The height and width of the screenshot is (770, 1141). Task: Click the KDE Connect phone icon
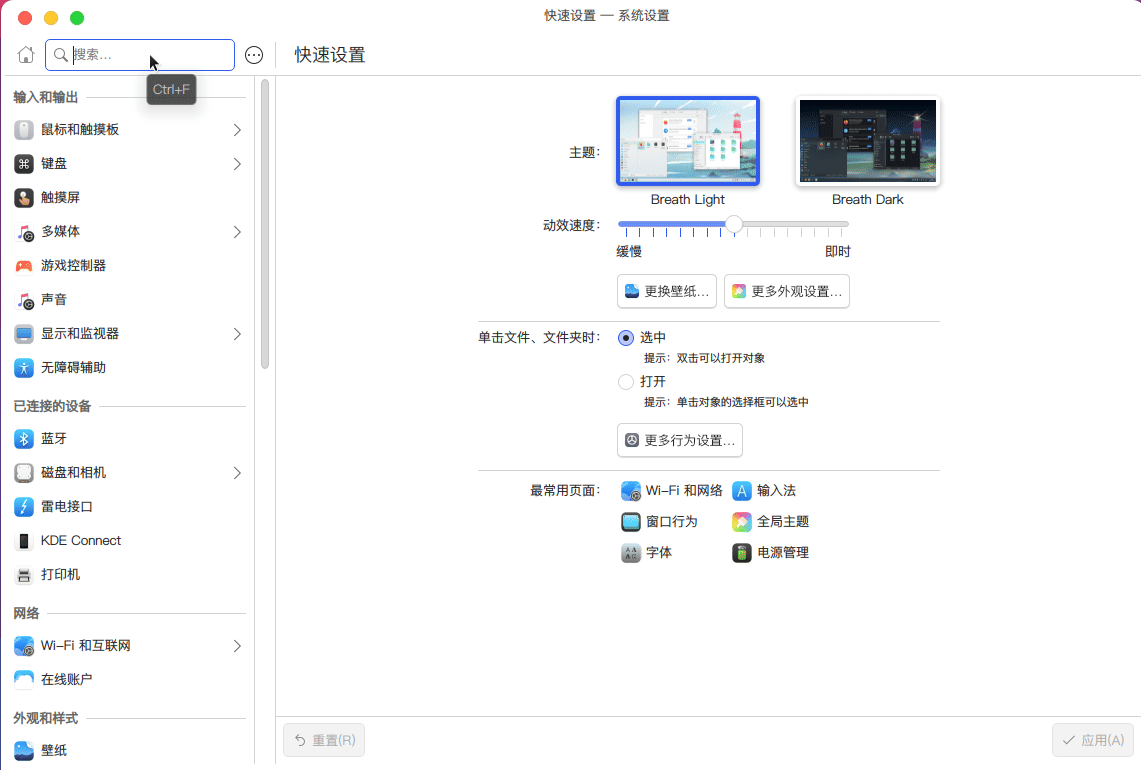[24, 541]
